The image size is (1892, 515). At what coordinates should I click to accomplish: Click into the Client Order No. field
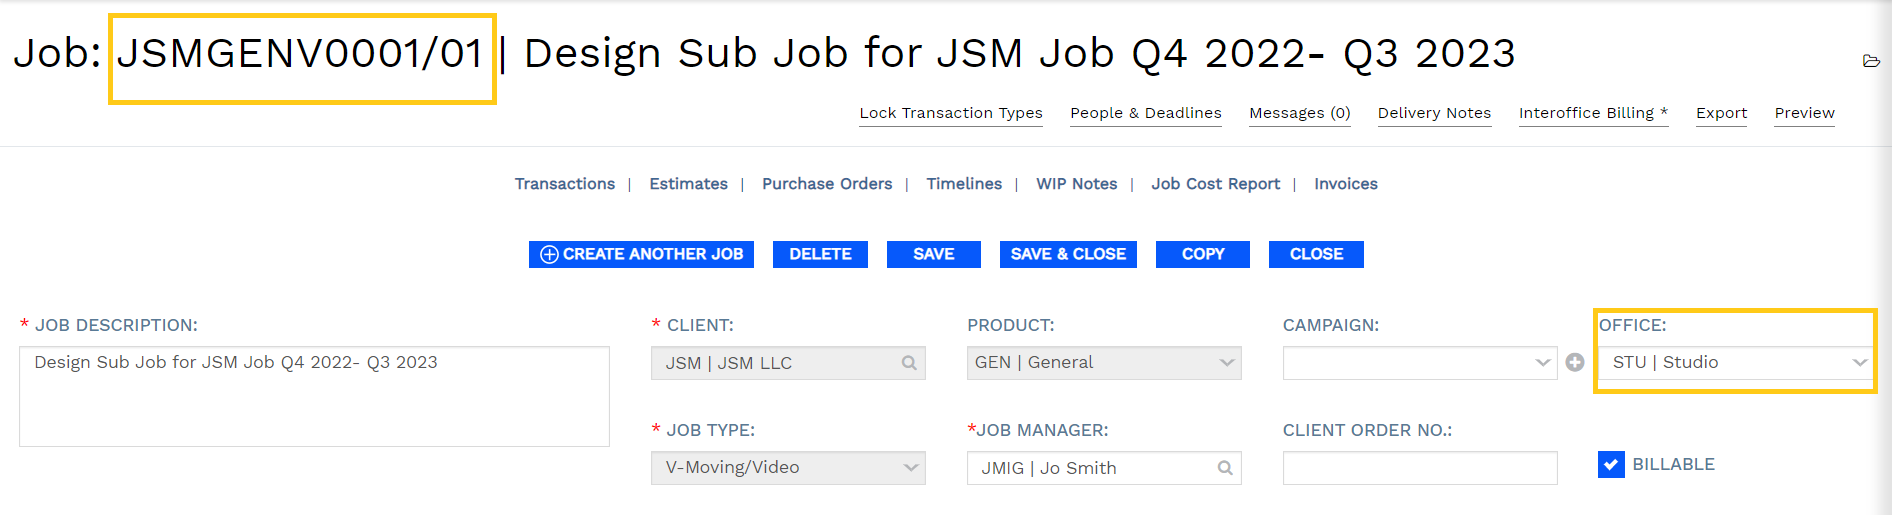point(1420,468)
